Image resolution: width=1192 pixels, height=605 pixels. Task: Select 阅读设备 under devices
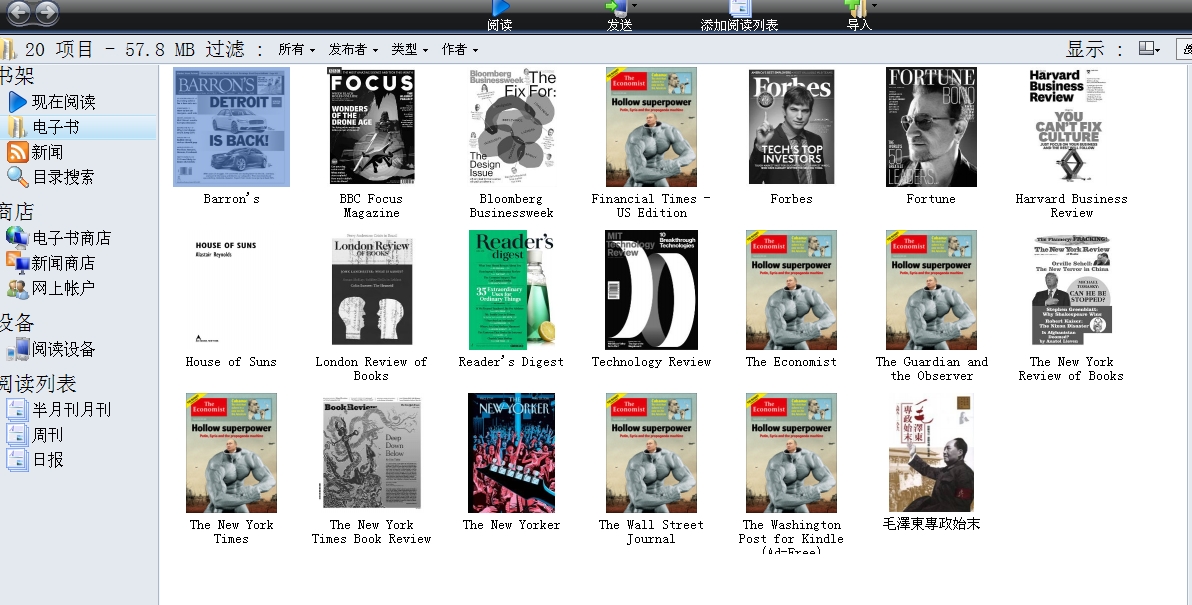[62, 349]
